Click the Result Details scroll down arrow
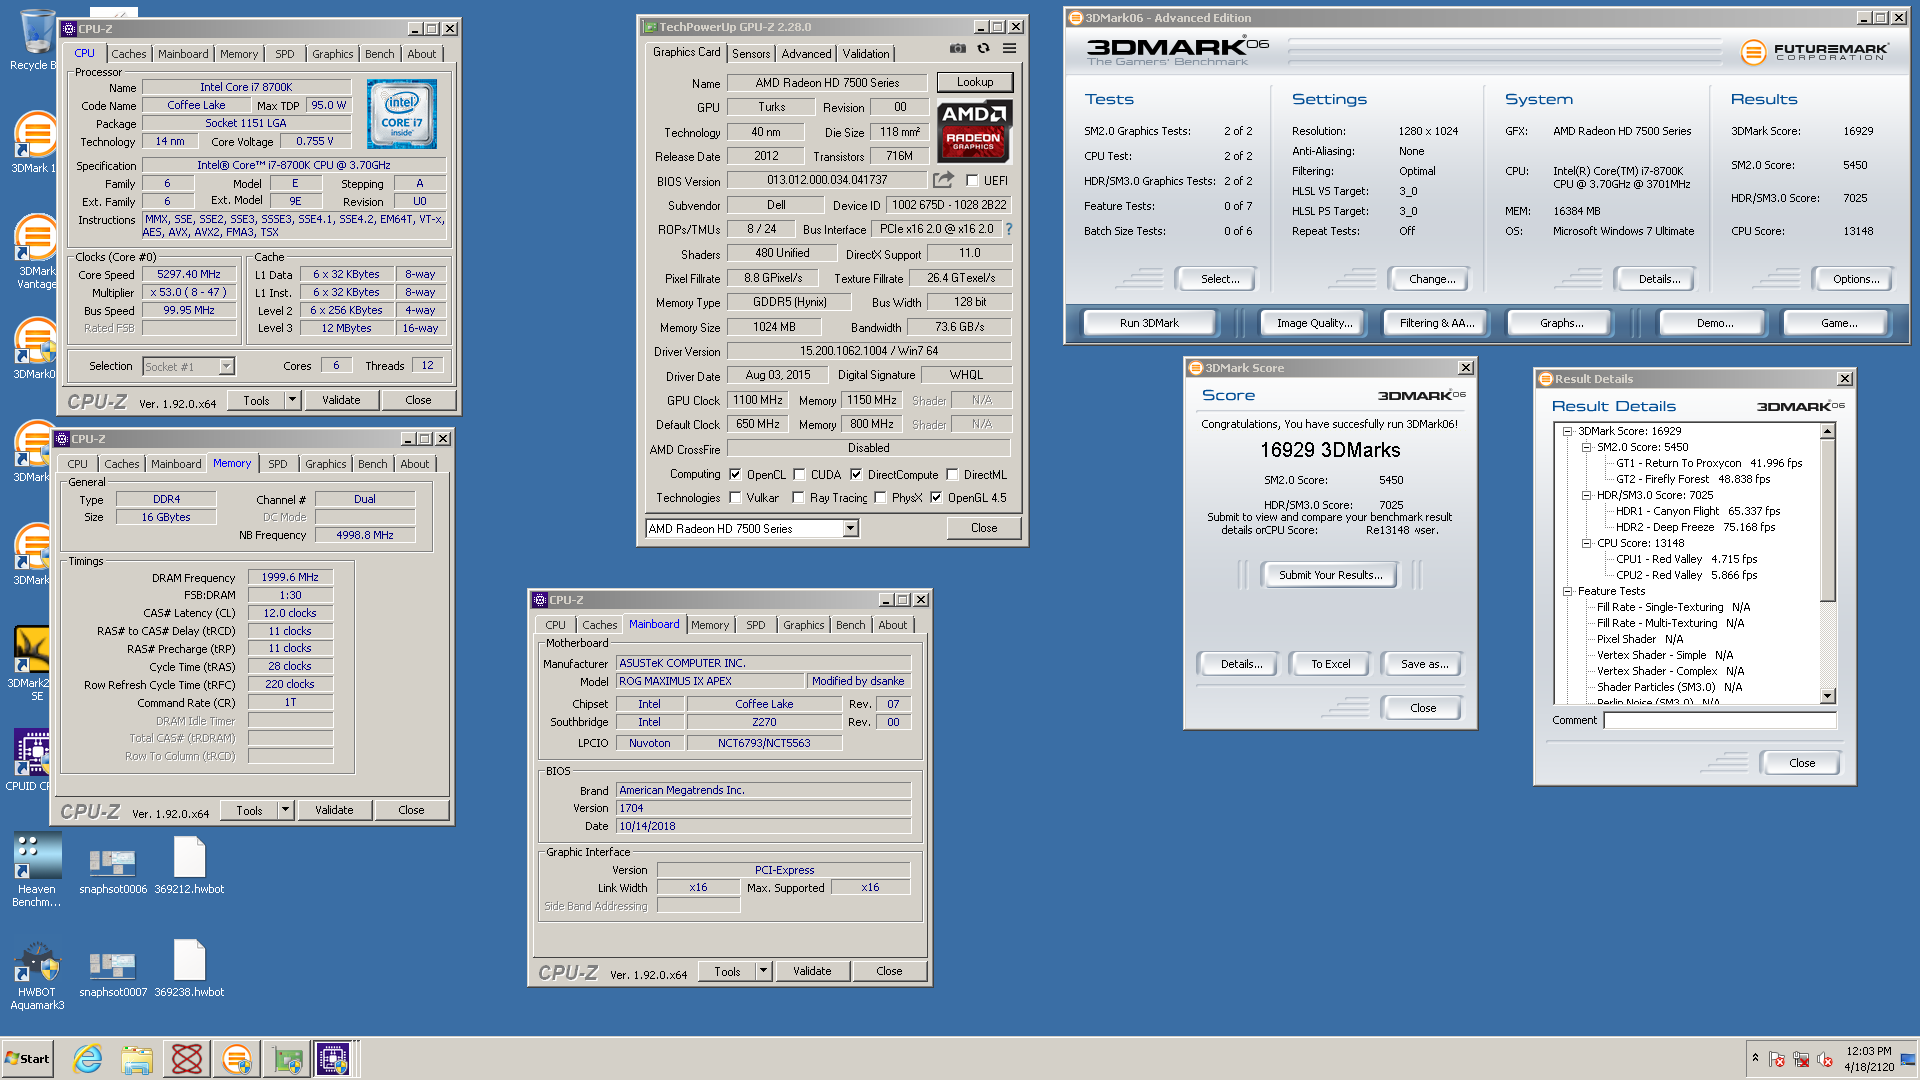1920x1080 pixels. coord(1828,696)
